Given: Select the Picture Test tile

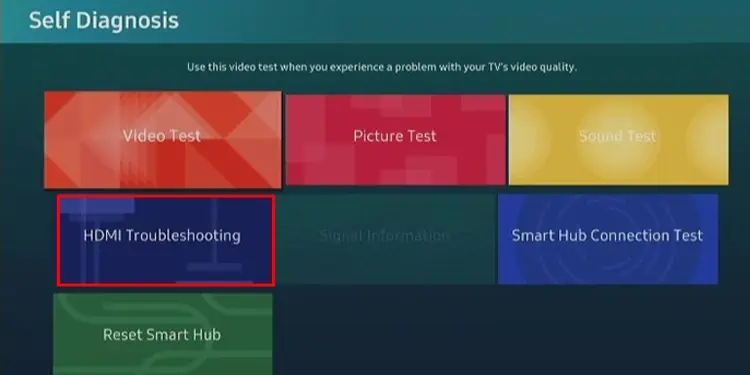Looking at the screenshot, I should (x=395, y=140).
